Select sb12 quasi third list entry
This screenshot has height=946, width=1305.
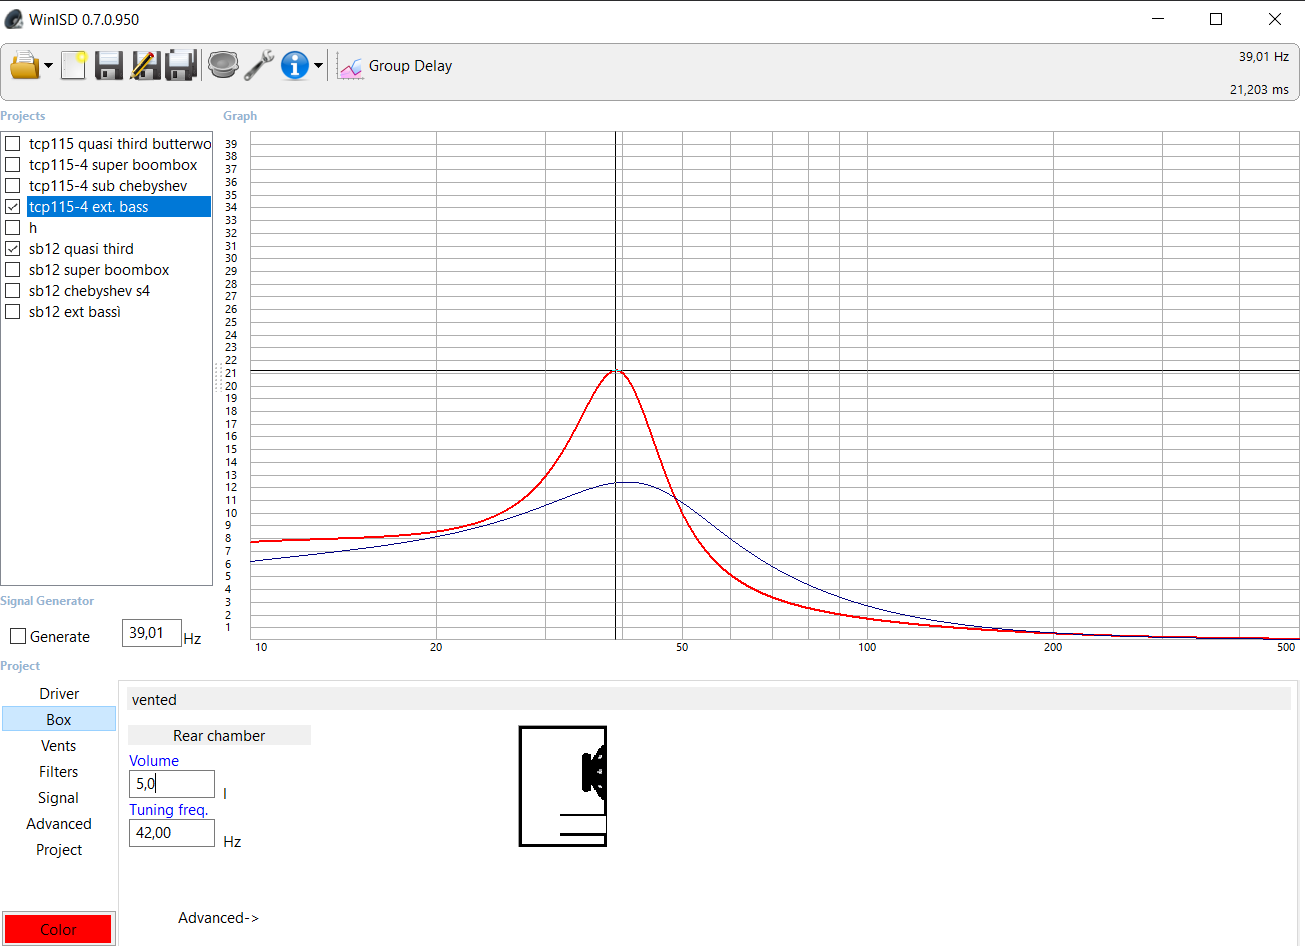click(x=81, y=249)
